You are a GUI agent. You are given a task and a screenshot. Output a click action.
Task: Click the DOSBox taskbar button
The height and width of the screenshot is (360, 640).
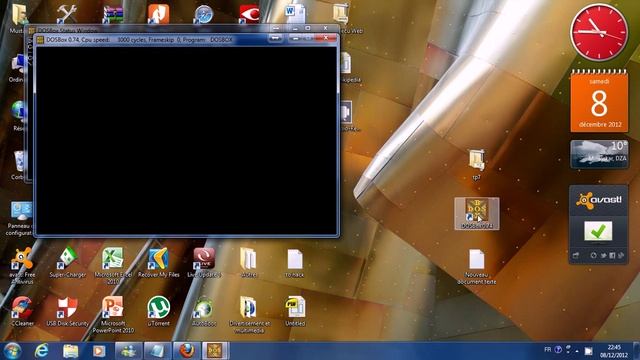tap(215, 351)
